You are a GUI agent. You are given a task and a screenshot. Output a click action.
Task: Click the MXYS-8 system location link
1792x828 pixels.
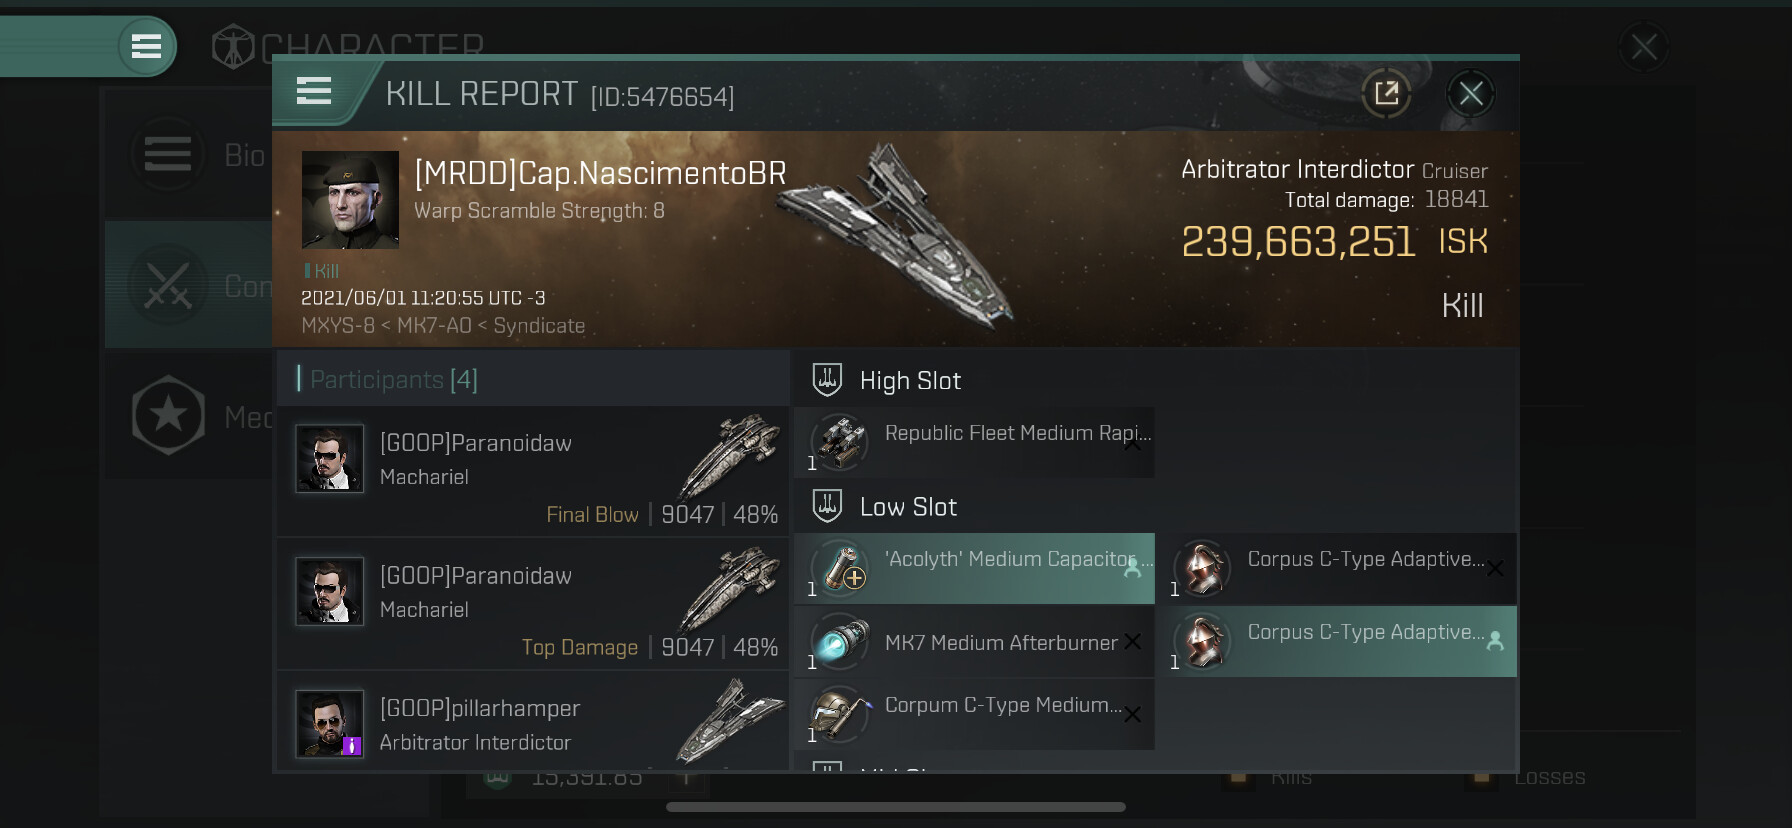tap(338, 326)
